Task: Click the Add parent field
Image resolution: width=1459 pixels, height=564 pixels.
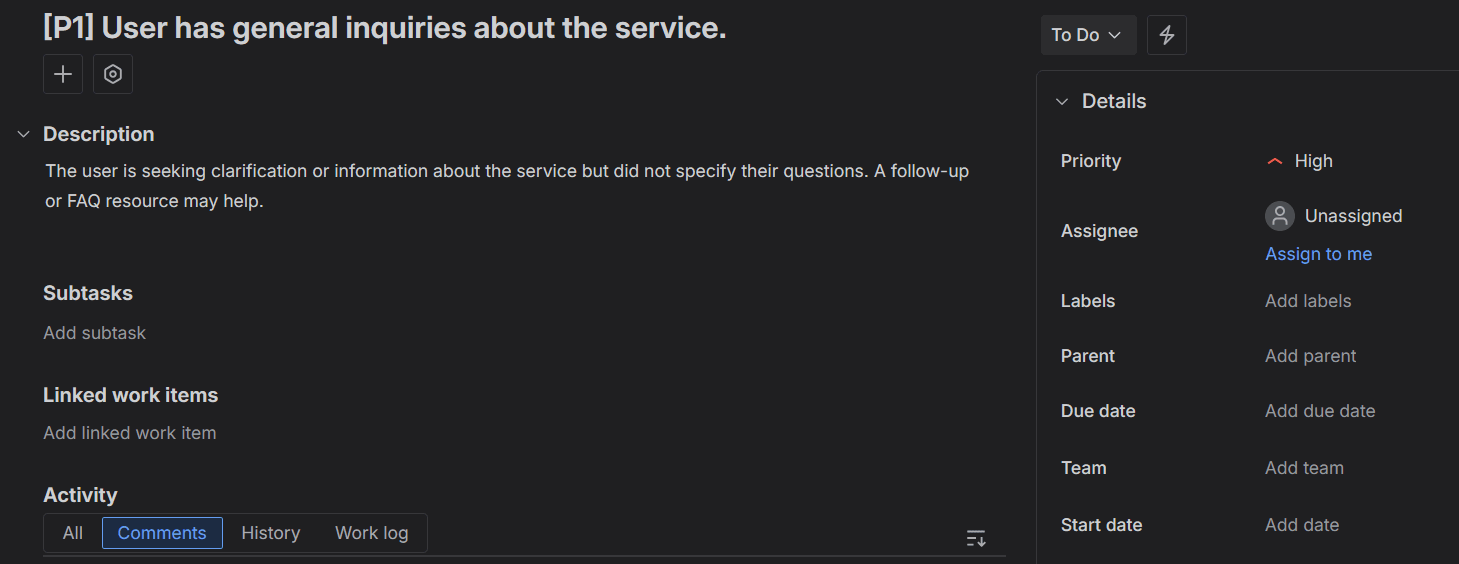Action: tap(1310, 356)
